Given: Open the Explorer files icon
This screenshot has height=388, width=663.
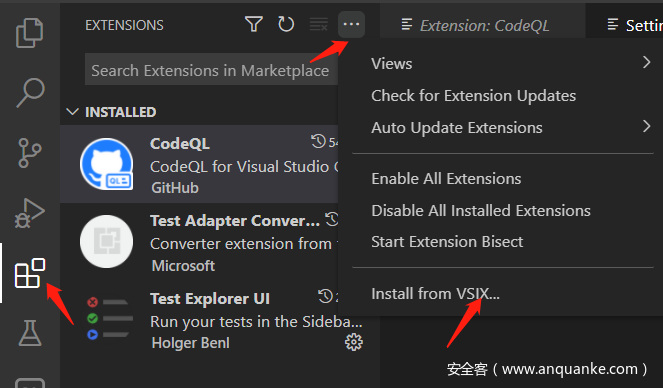Looking at the screenshot, I should (30, 33).
